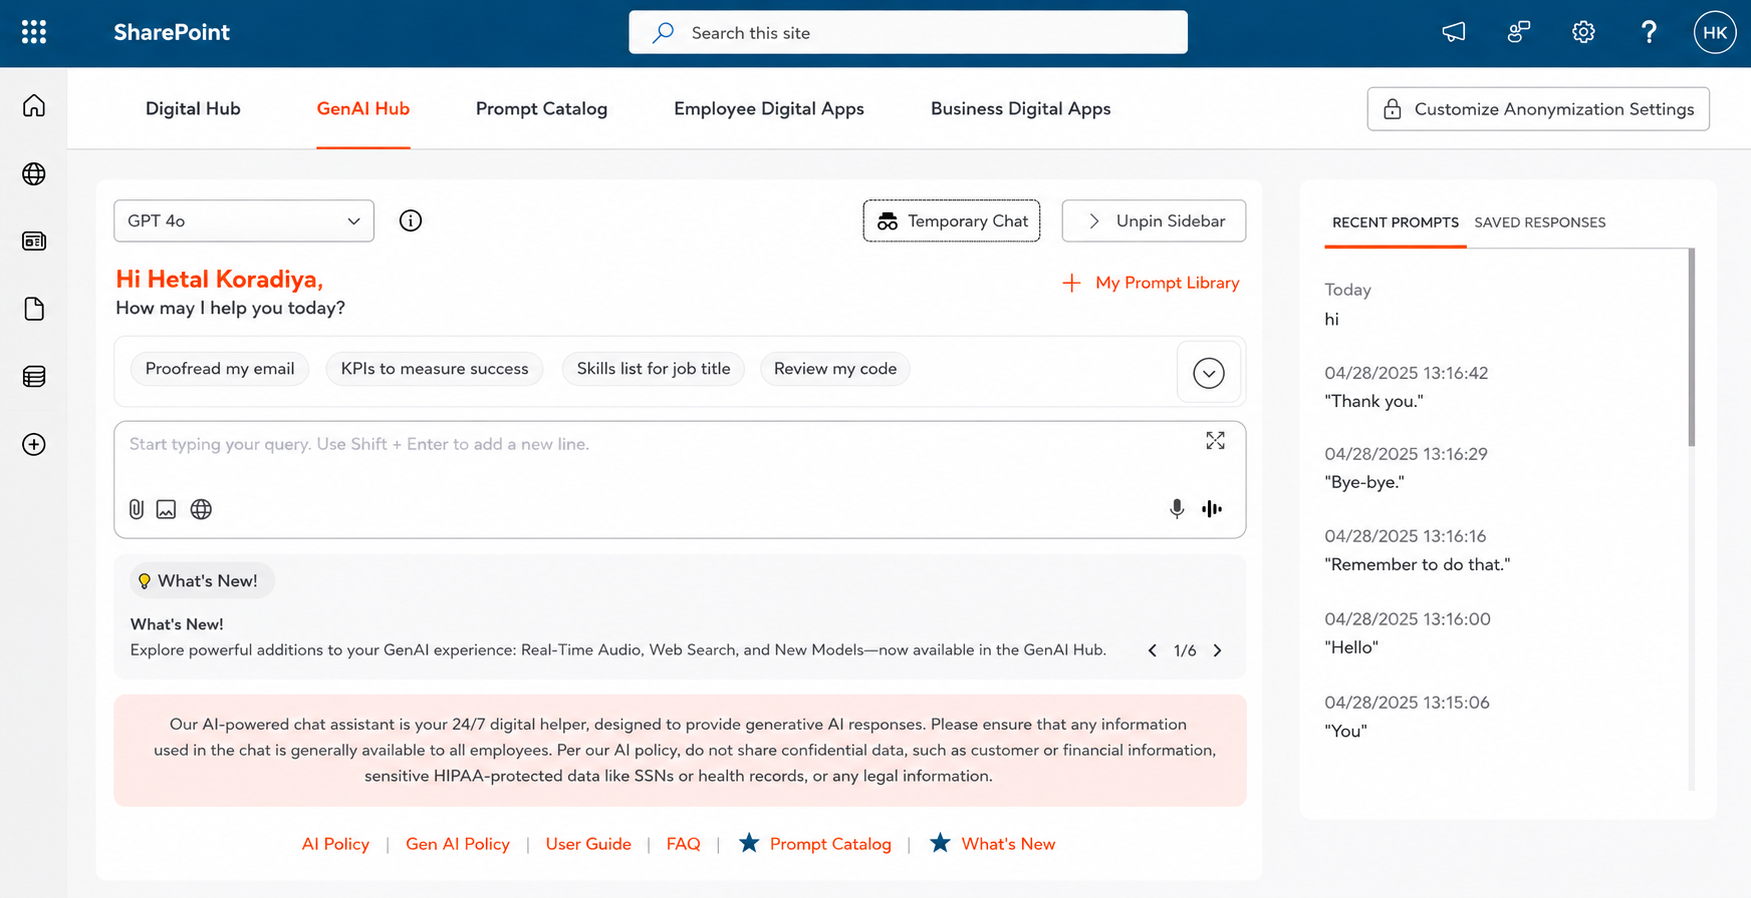Show model info icon beside GPT 4o
Screen dimensions: 1751x898
(411, 221)
